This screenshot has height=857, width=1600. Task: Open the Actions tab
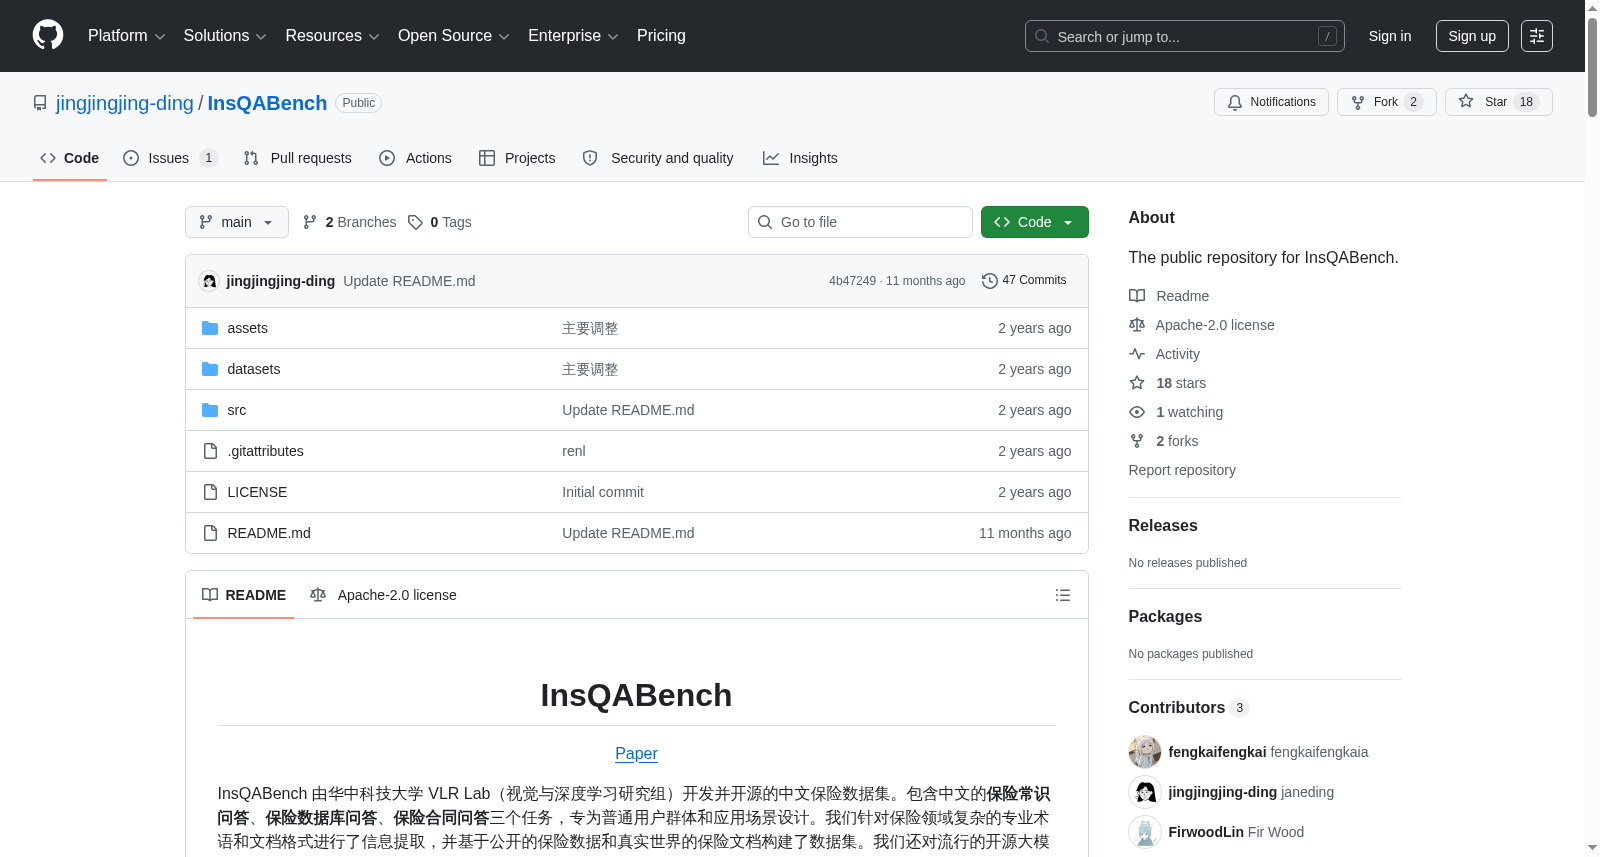click(x=416, y=158)
